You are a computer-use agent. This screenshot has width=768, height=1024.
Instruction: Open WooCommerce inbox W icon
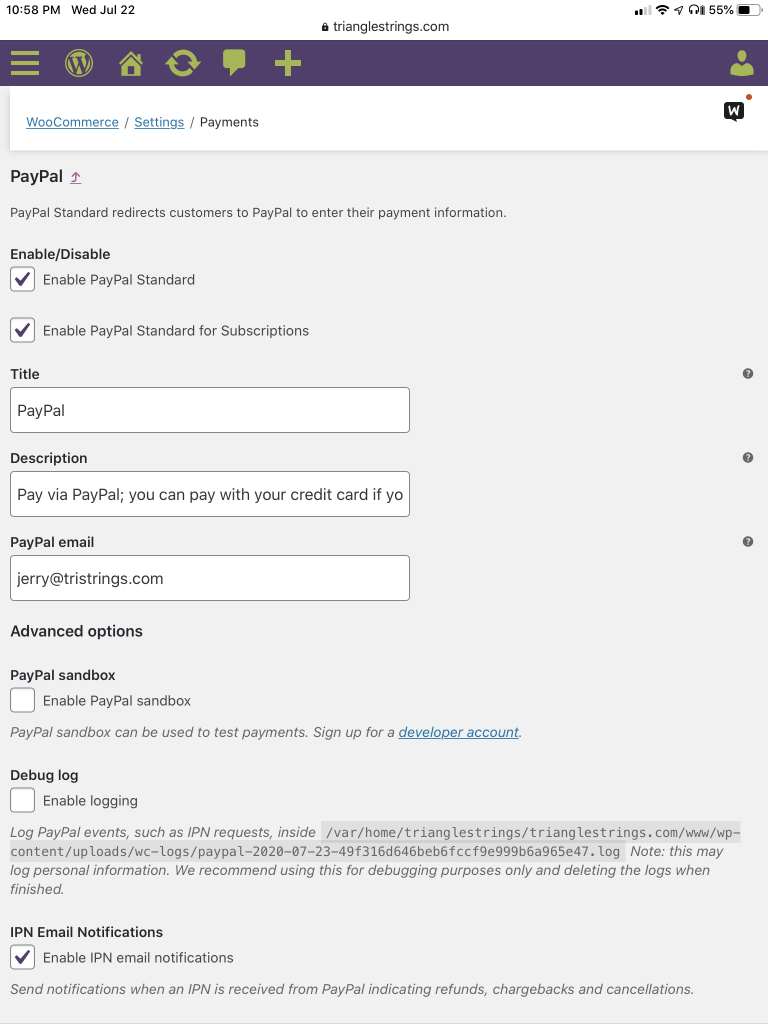[734, 111]
